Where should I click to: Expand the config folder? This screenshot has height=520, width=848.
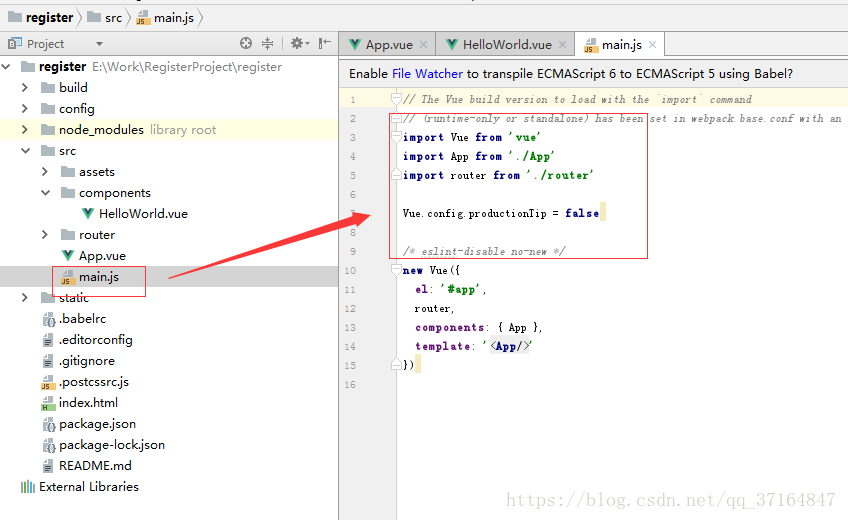(x=24, y=109)
